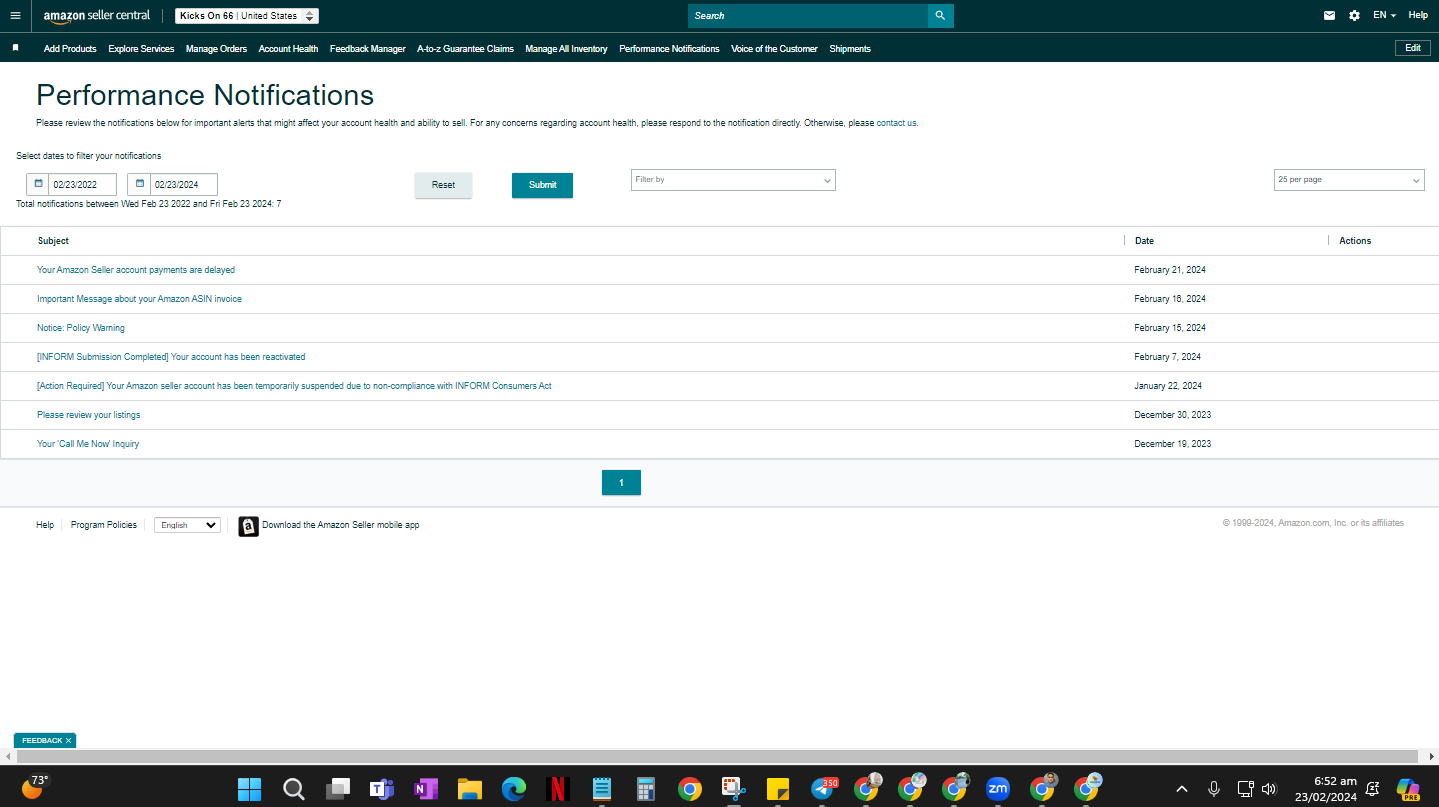
Task: Open the account reactivated INFORM notification
Action: 171,357
